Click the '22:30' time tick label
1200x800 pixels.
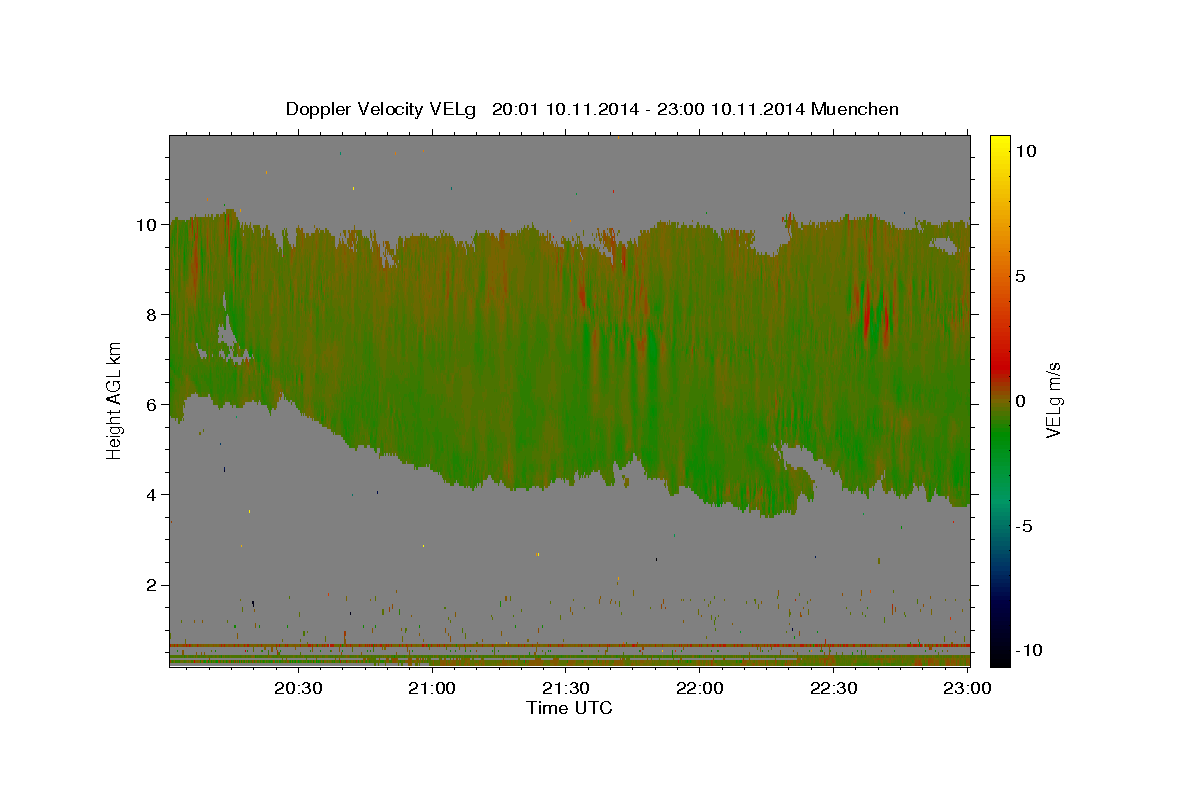click(x=833, y=688)
